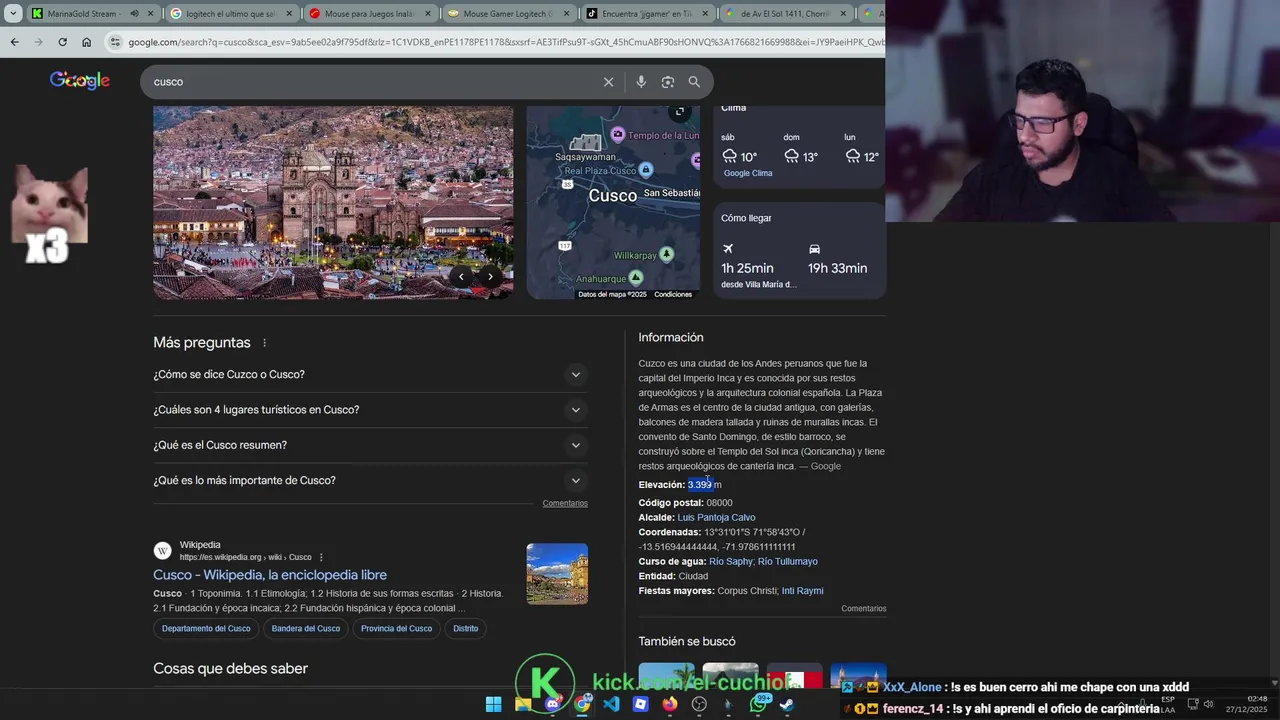This screenshot has height=720, width=1280.
Task: Show next Cusco photo with right arrow
Action: coord(490,276)
